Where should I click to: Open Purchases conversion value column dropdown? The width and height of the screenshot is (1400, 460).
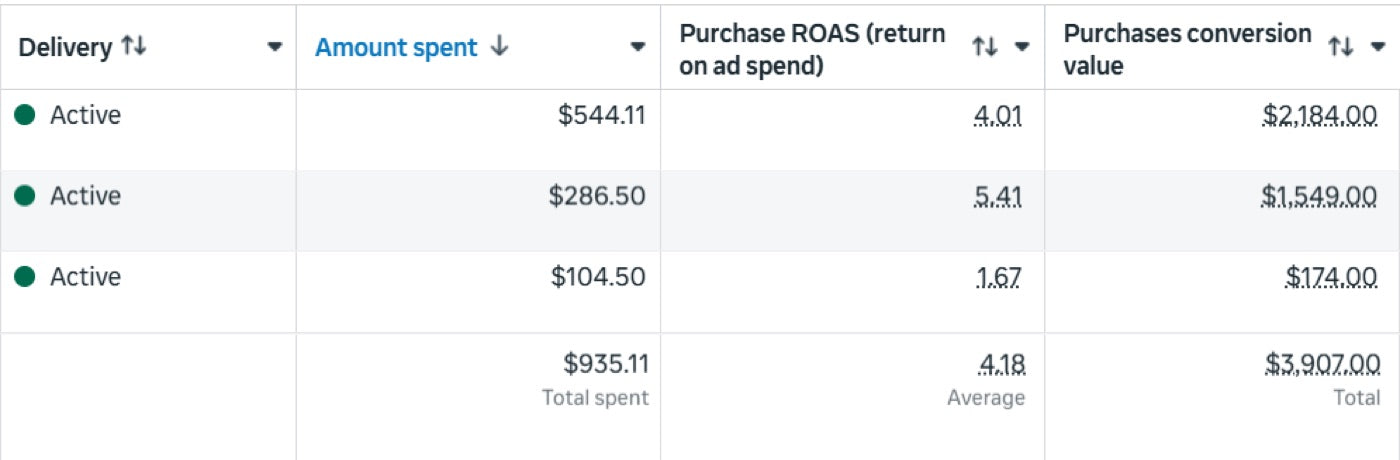1377,47
